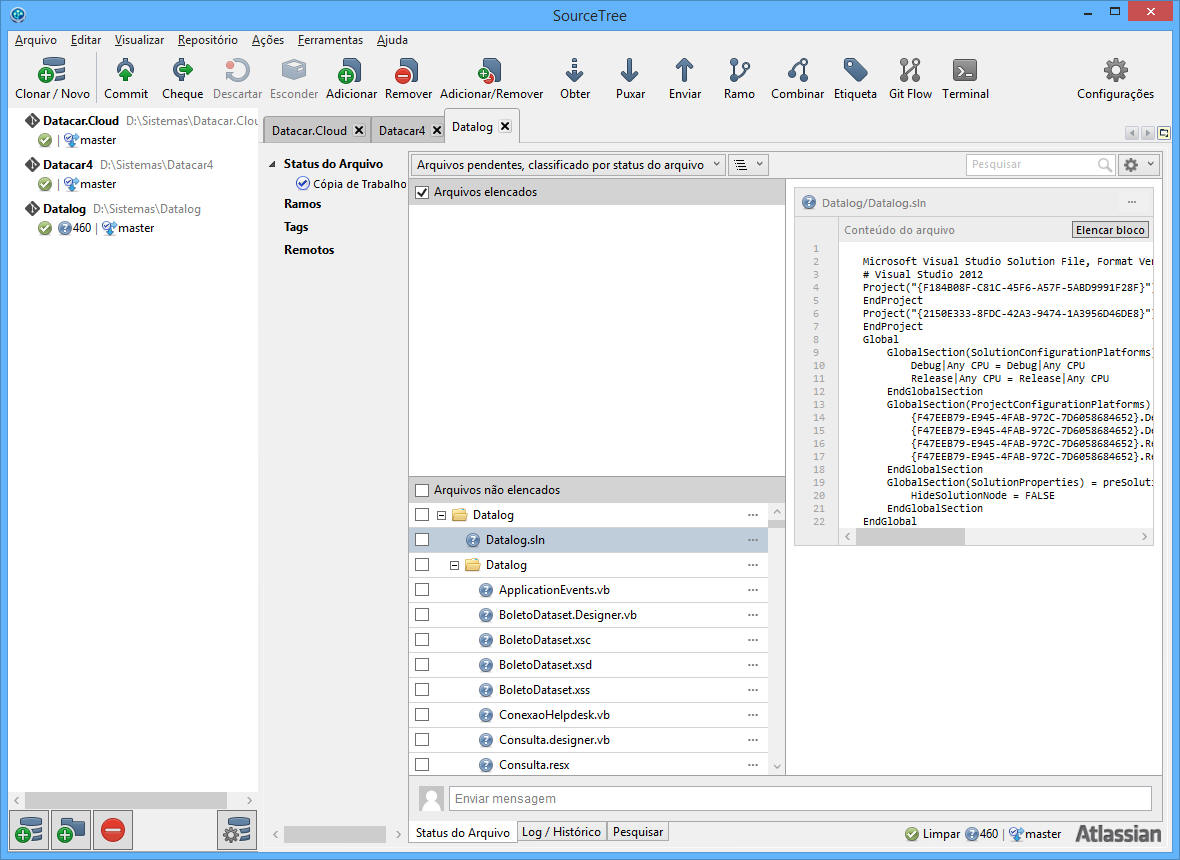The height and width of the screenshot is (860, 1180).
Task: Open Configurações gear in the toolbar
Action: click(1115, 71)
